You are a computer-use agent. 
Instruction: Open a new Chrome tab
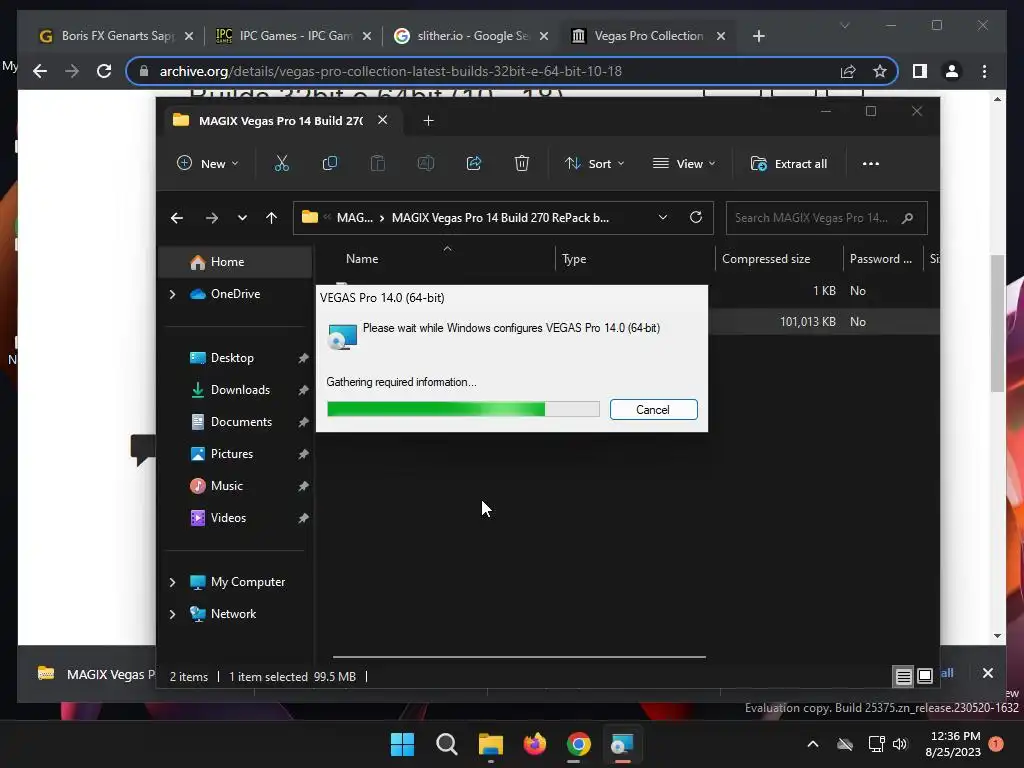coord(758,36)
